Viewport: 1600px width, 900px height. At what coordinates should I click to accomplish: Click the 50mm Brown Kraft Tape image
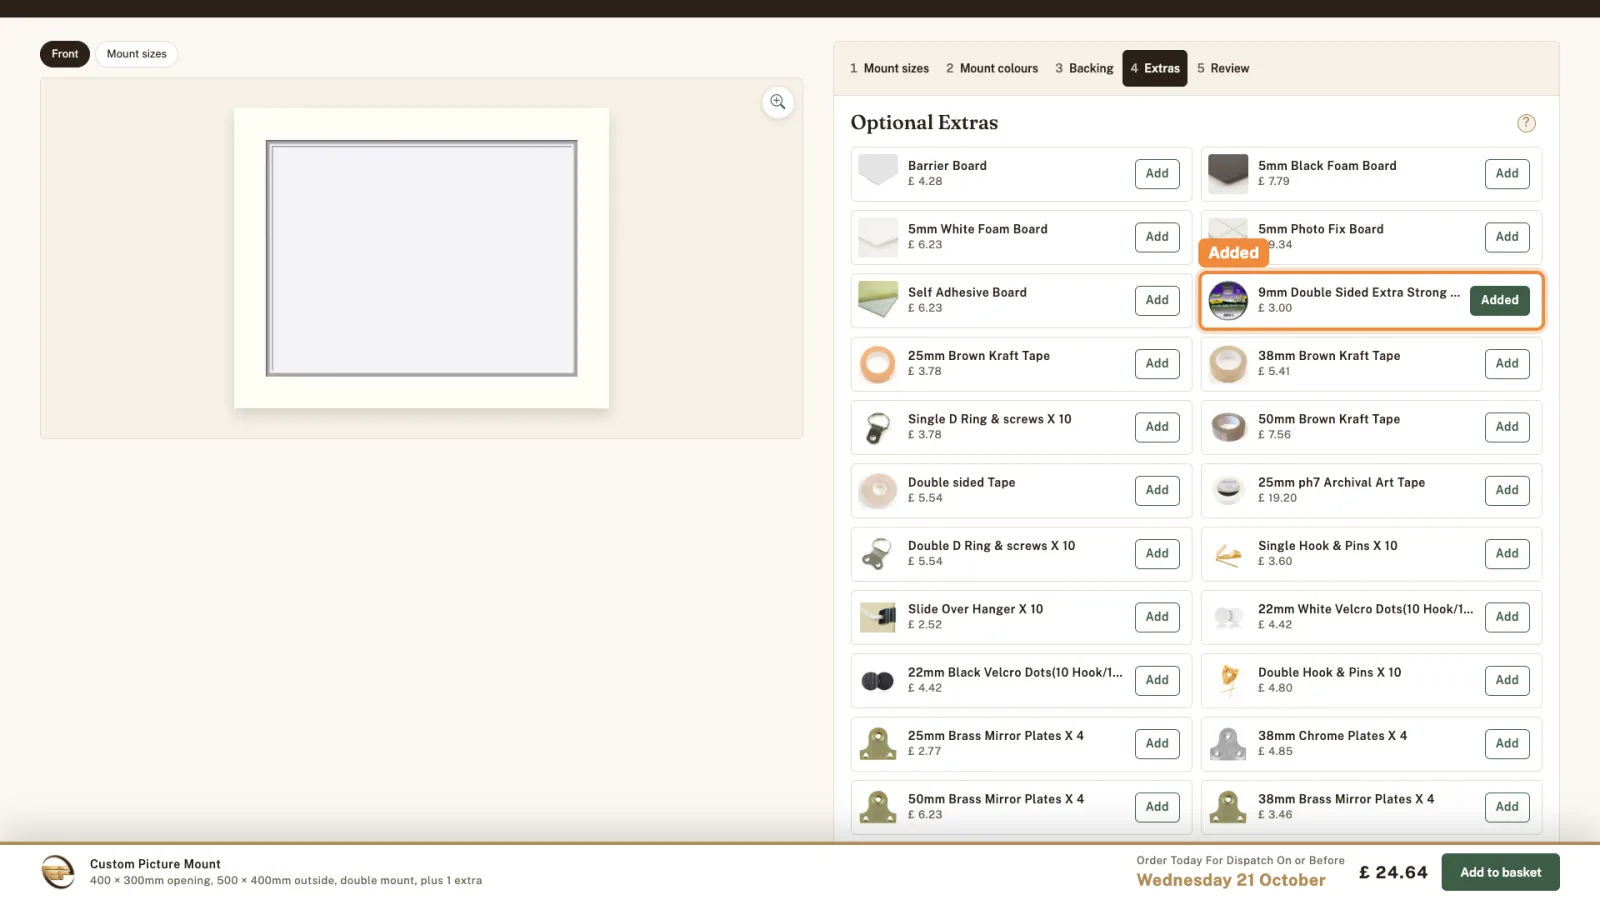pyautogui.click(x=1228, y=427)
